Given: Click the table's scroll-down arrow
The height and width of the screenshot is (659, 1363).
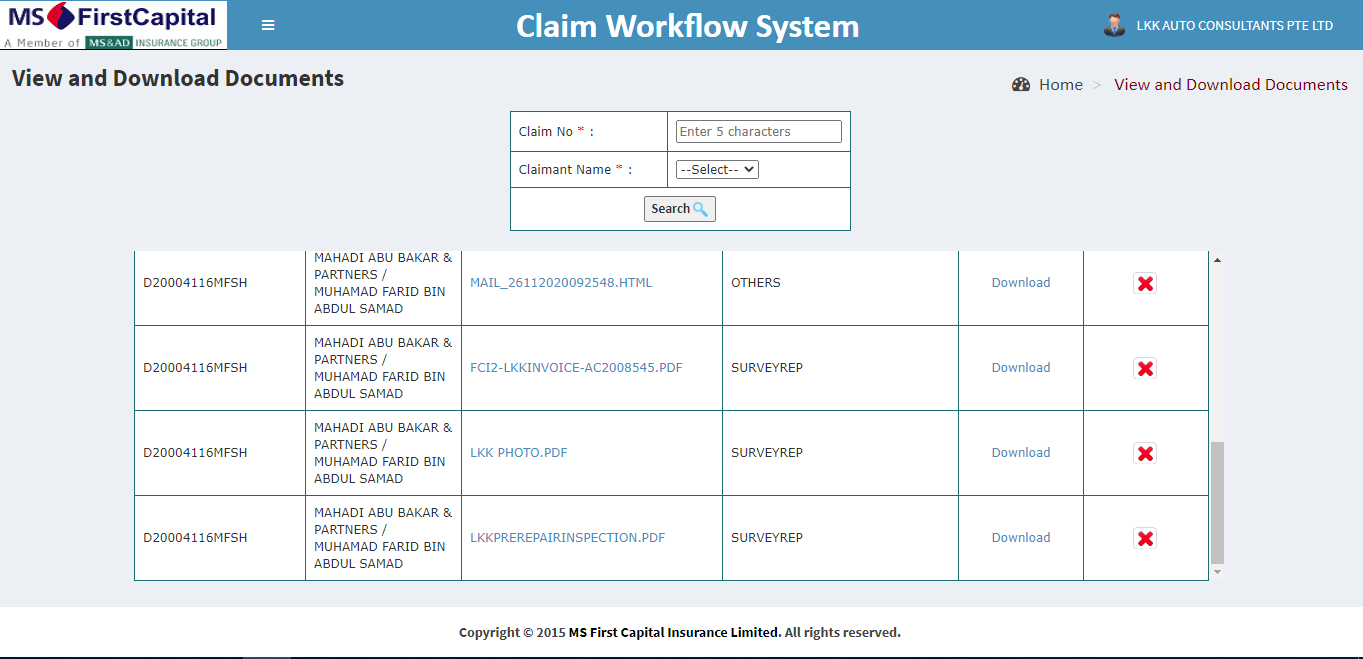Looking at the screenshot, I should click(x=1217, y=572).
